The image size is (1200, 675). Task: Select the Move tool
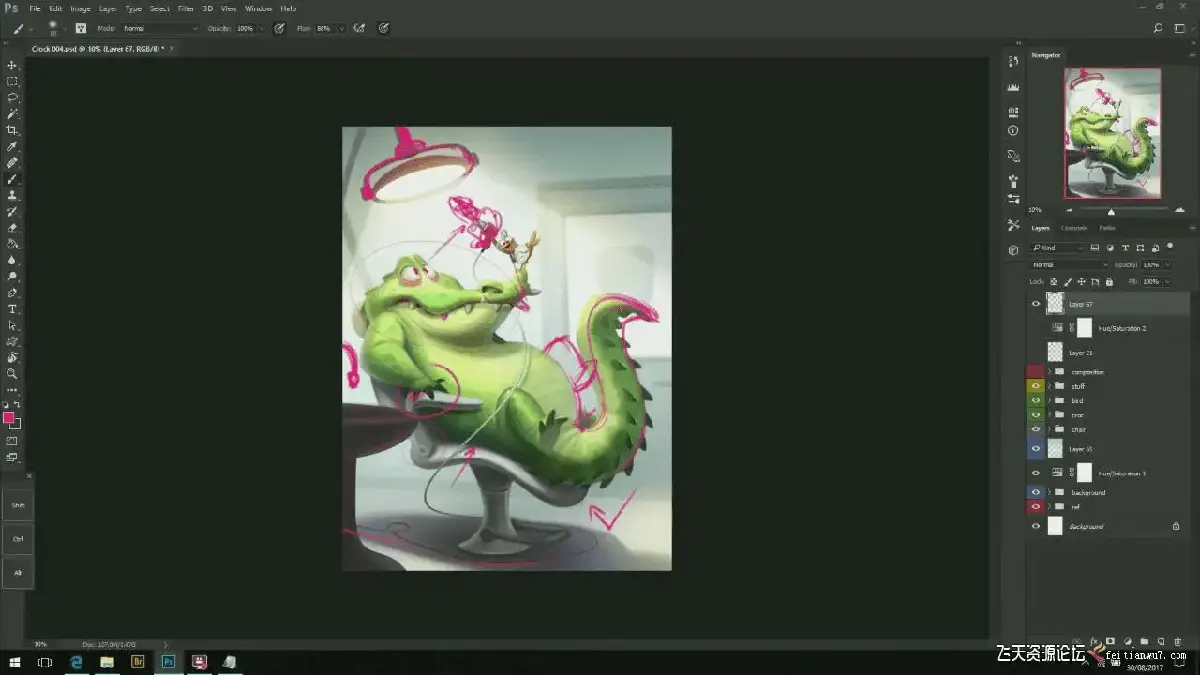point(12,65)
